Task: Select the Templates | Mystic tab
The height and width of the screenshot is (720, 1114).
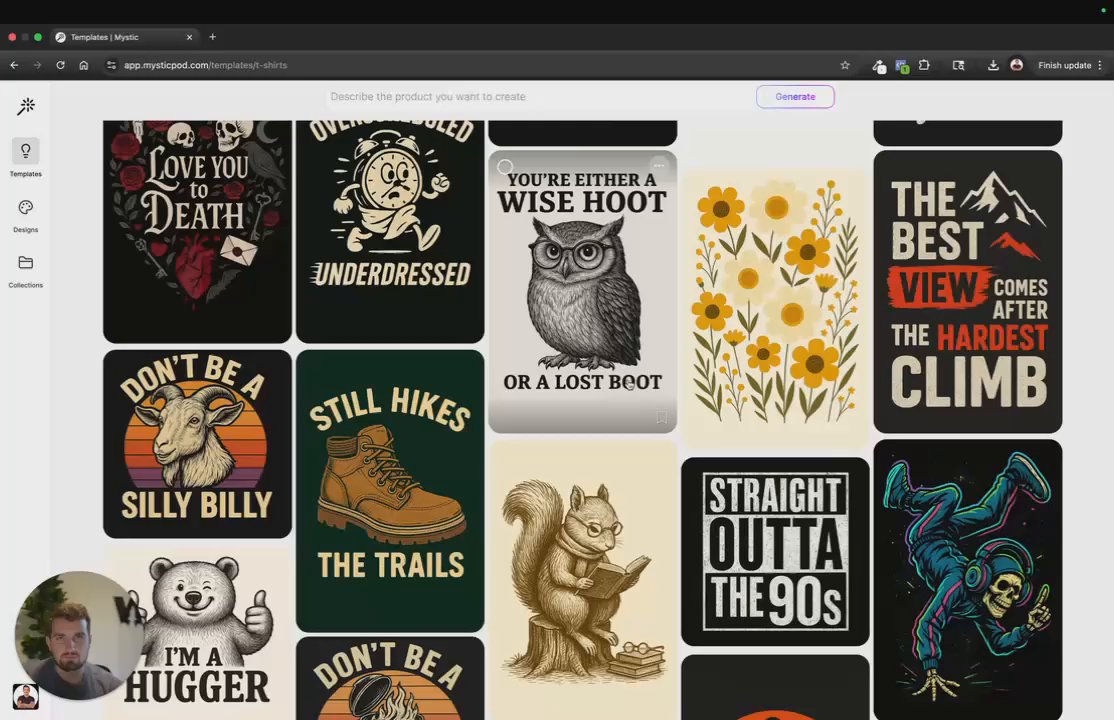Action: coord(124,37)
